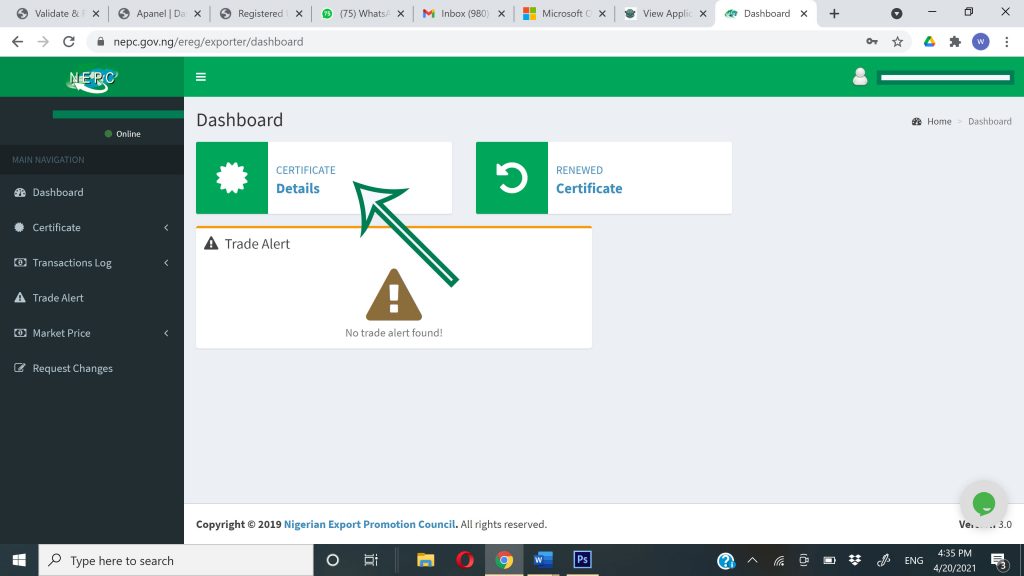Click the Certificate Details gear icon
Screen dimensions: 1024x576
[x=232, y=178]
